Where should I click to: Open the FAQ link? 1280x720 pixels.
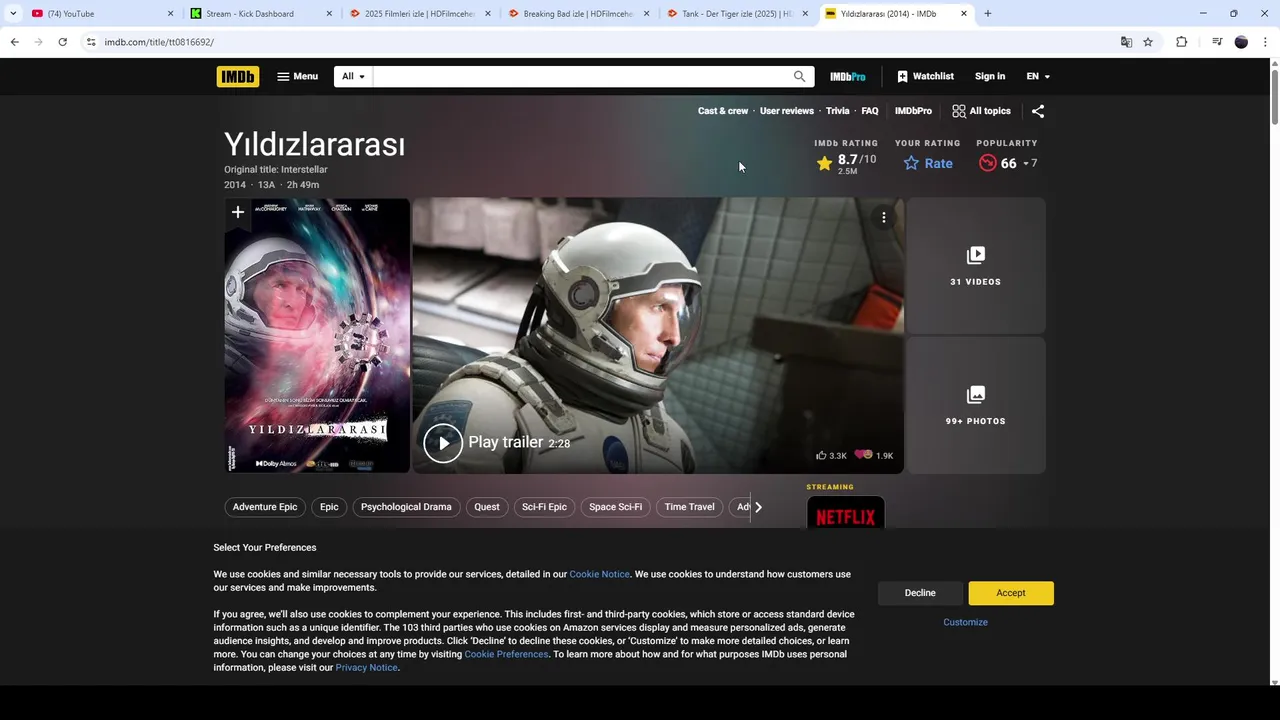tap(870, 111)
